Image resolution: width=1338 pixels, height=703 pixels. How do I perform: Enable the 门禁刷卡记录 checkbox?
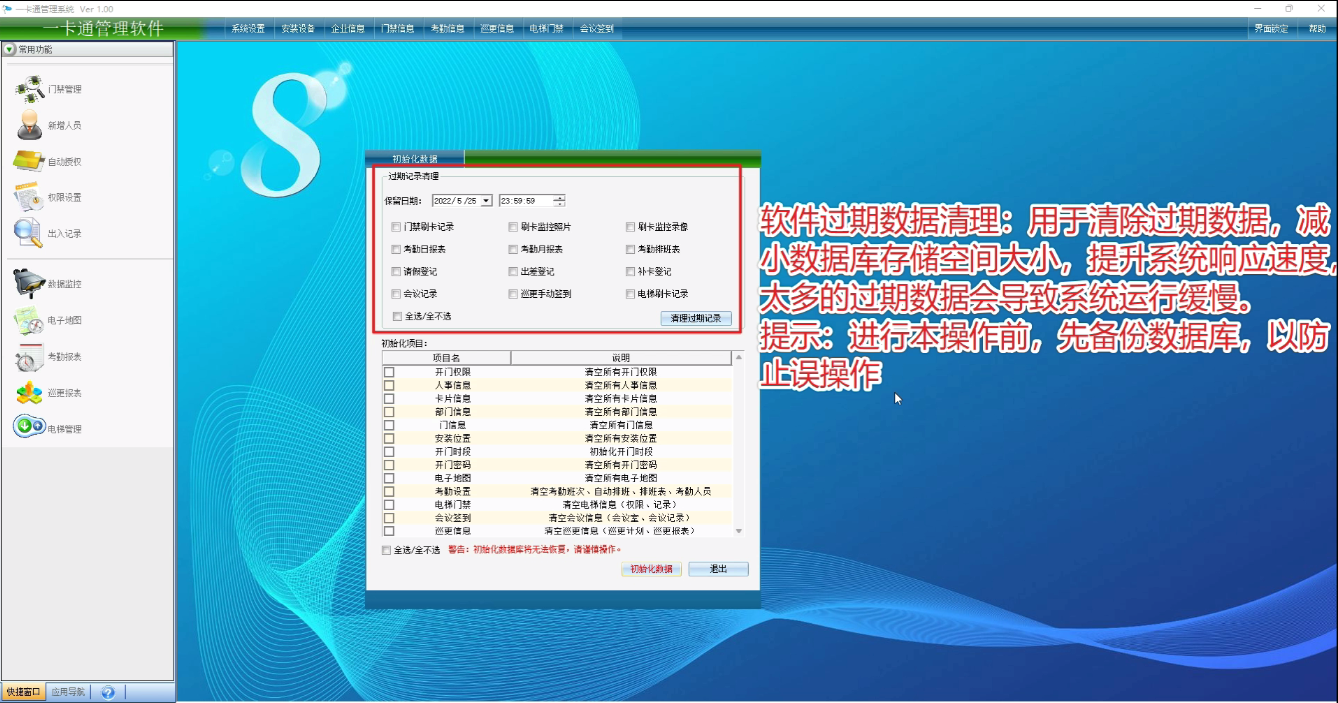pos(397,227)
